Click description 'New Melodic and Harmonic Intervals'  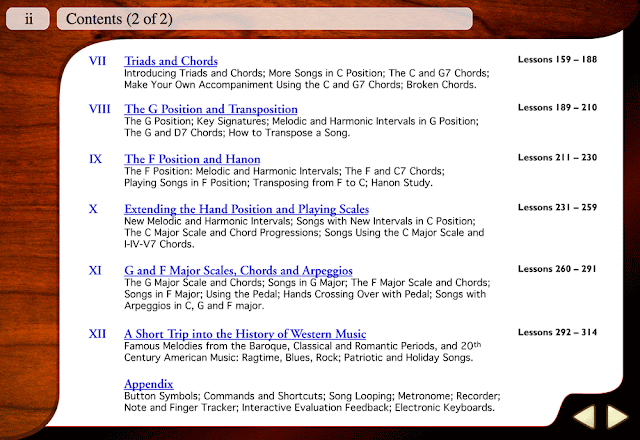click(x=300, y=221)
